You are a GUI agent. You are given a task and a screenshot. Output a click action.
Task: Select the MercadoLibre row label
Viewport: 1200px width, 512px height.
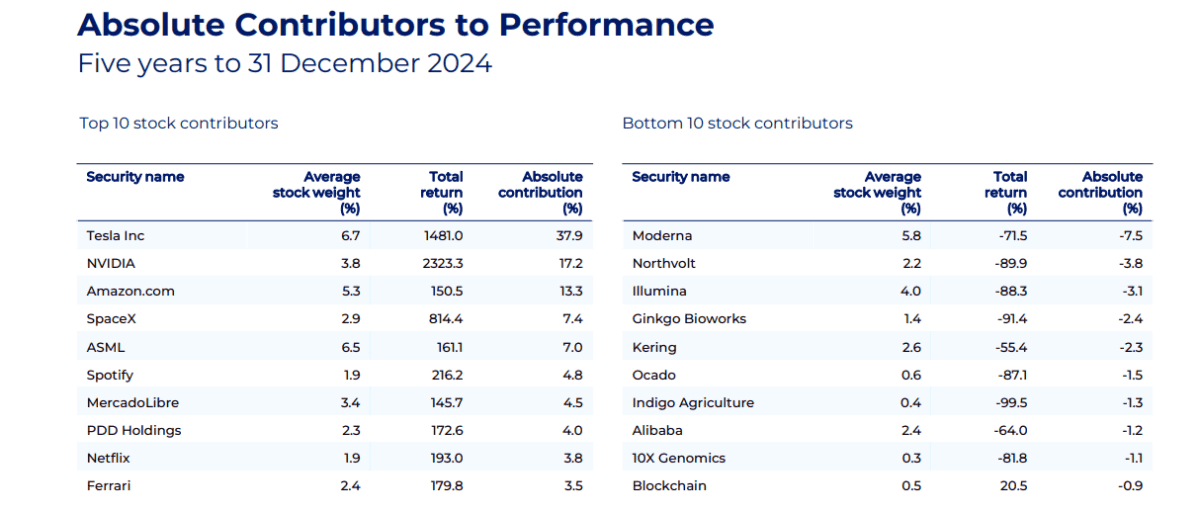(133, 403)
